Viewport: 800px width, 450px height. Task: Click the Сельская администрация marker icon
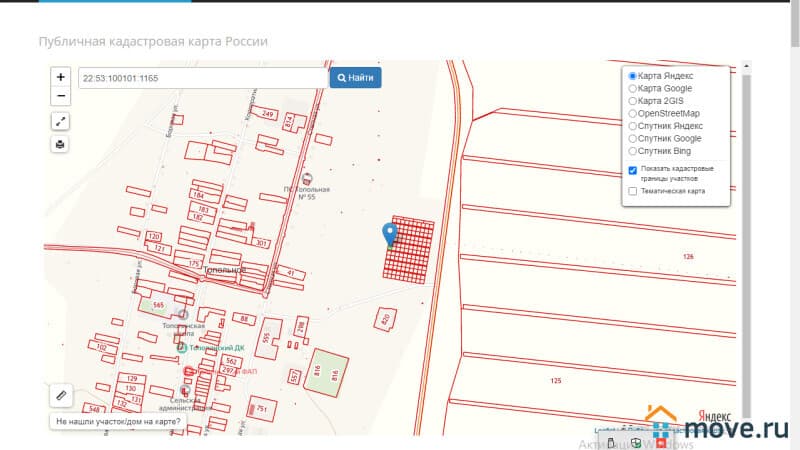[185, 391]
